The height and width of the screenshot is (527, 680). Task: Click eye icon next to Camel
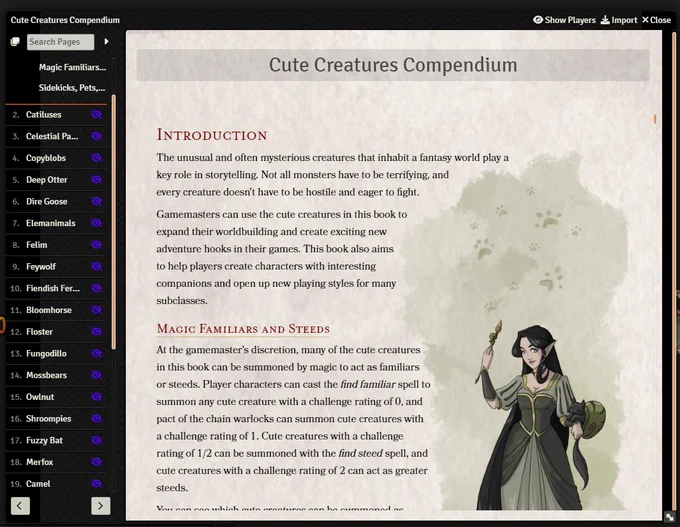pyautogui.click(x=96, y=484)
